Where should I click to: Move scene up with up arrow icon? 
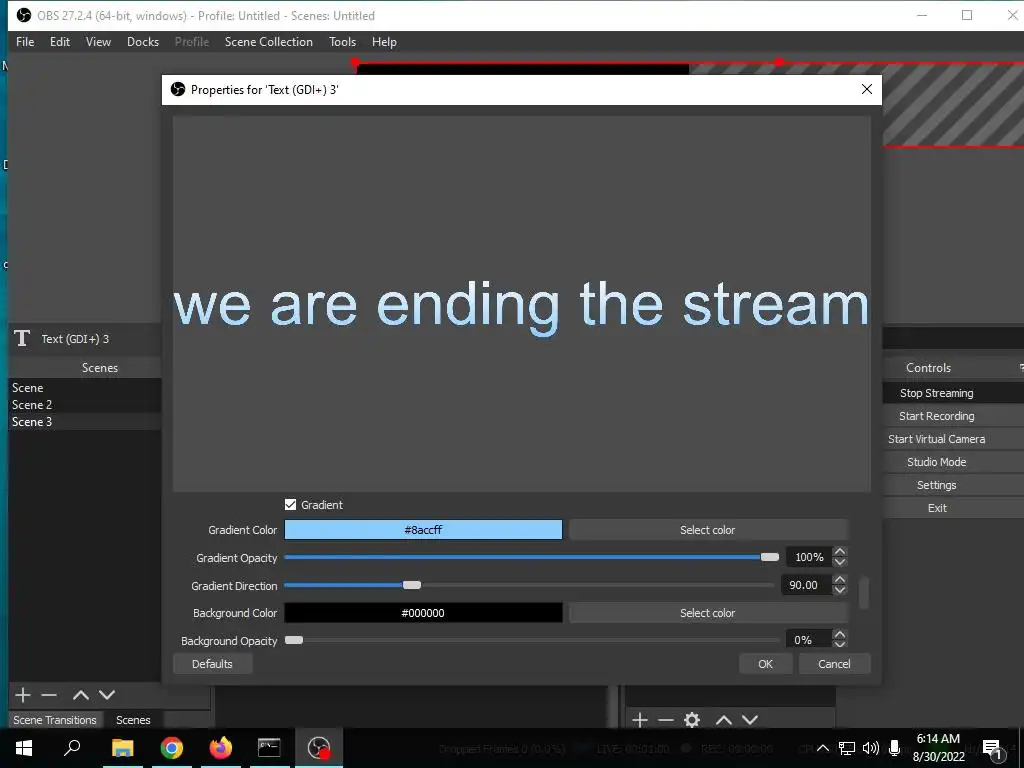80,695
